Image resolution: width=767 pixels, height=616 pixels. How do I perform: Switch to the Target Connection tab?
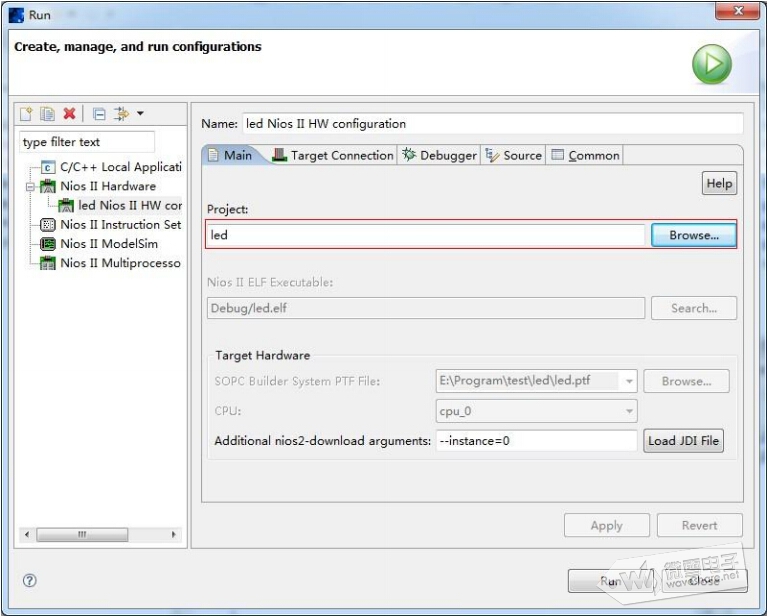click(333, 155)
